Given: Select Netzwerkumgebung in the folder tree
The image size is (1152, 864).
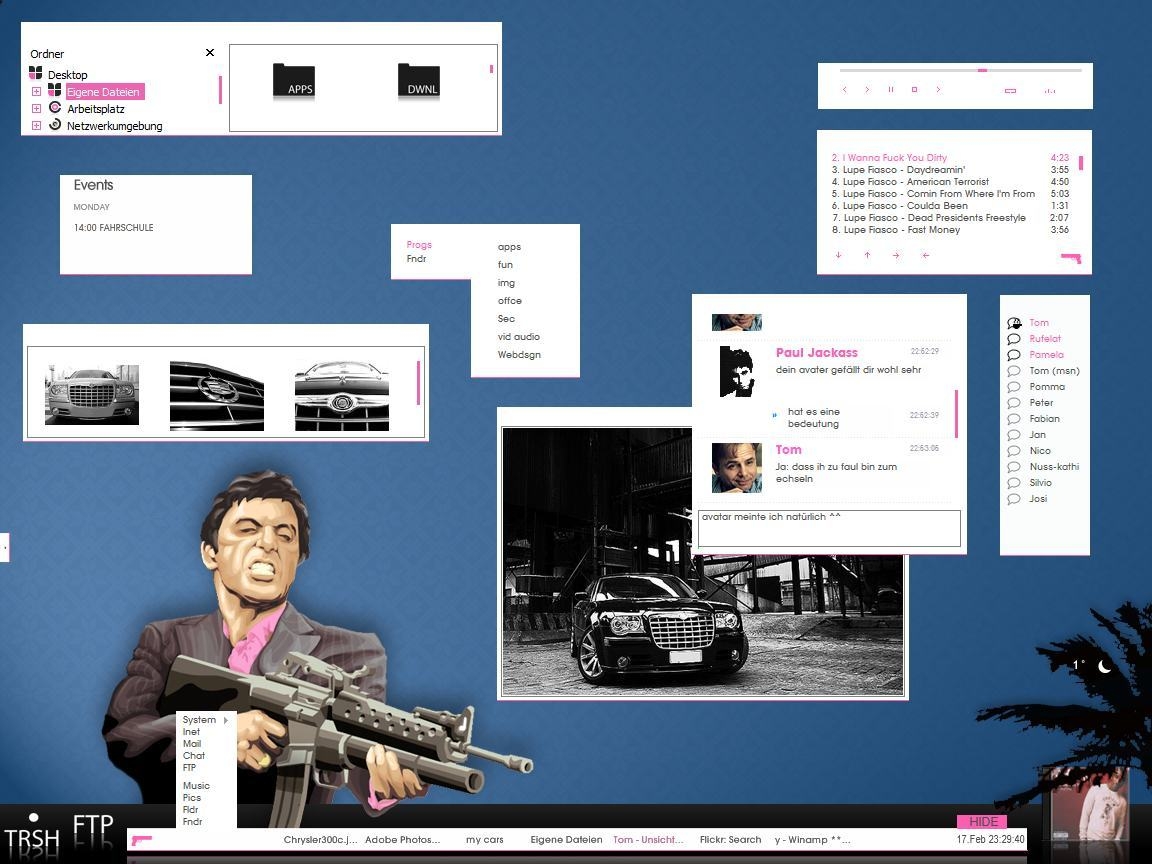Looking at the screenshot, I should coord(115,126).
